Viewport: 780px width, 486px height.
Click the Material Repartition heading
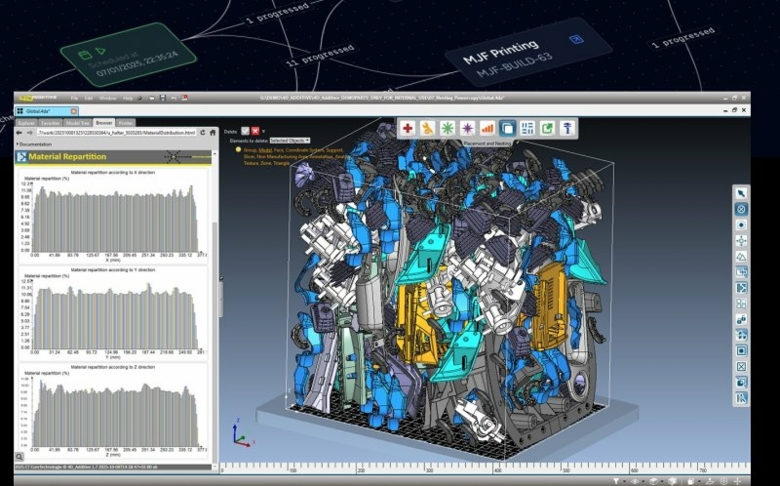click(67, 157)
